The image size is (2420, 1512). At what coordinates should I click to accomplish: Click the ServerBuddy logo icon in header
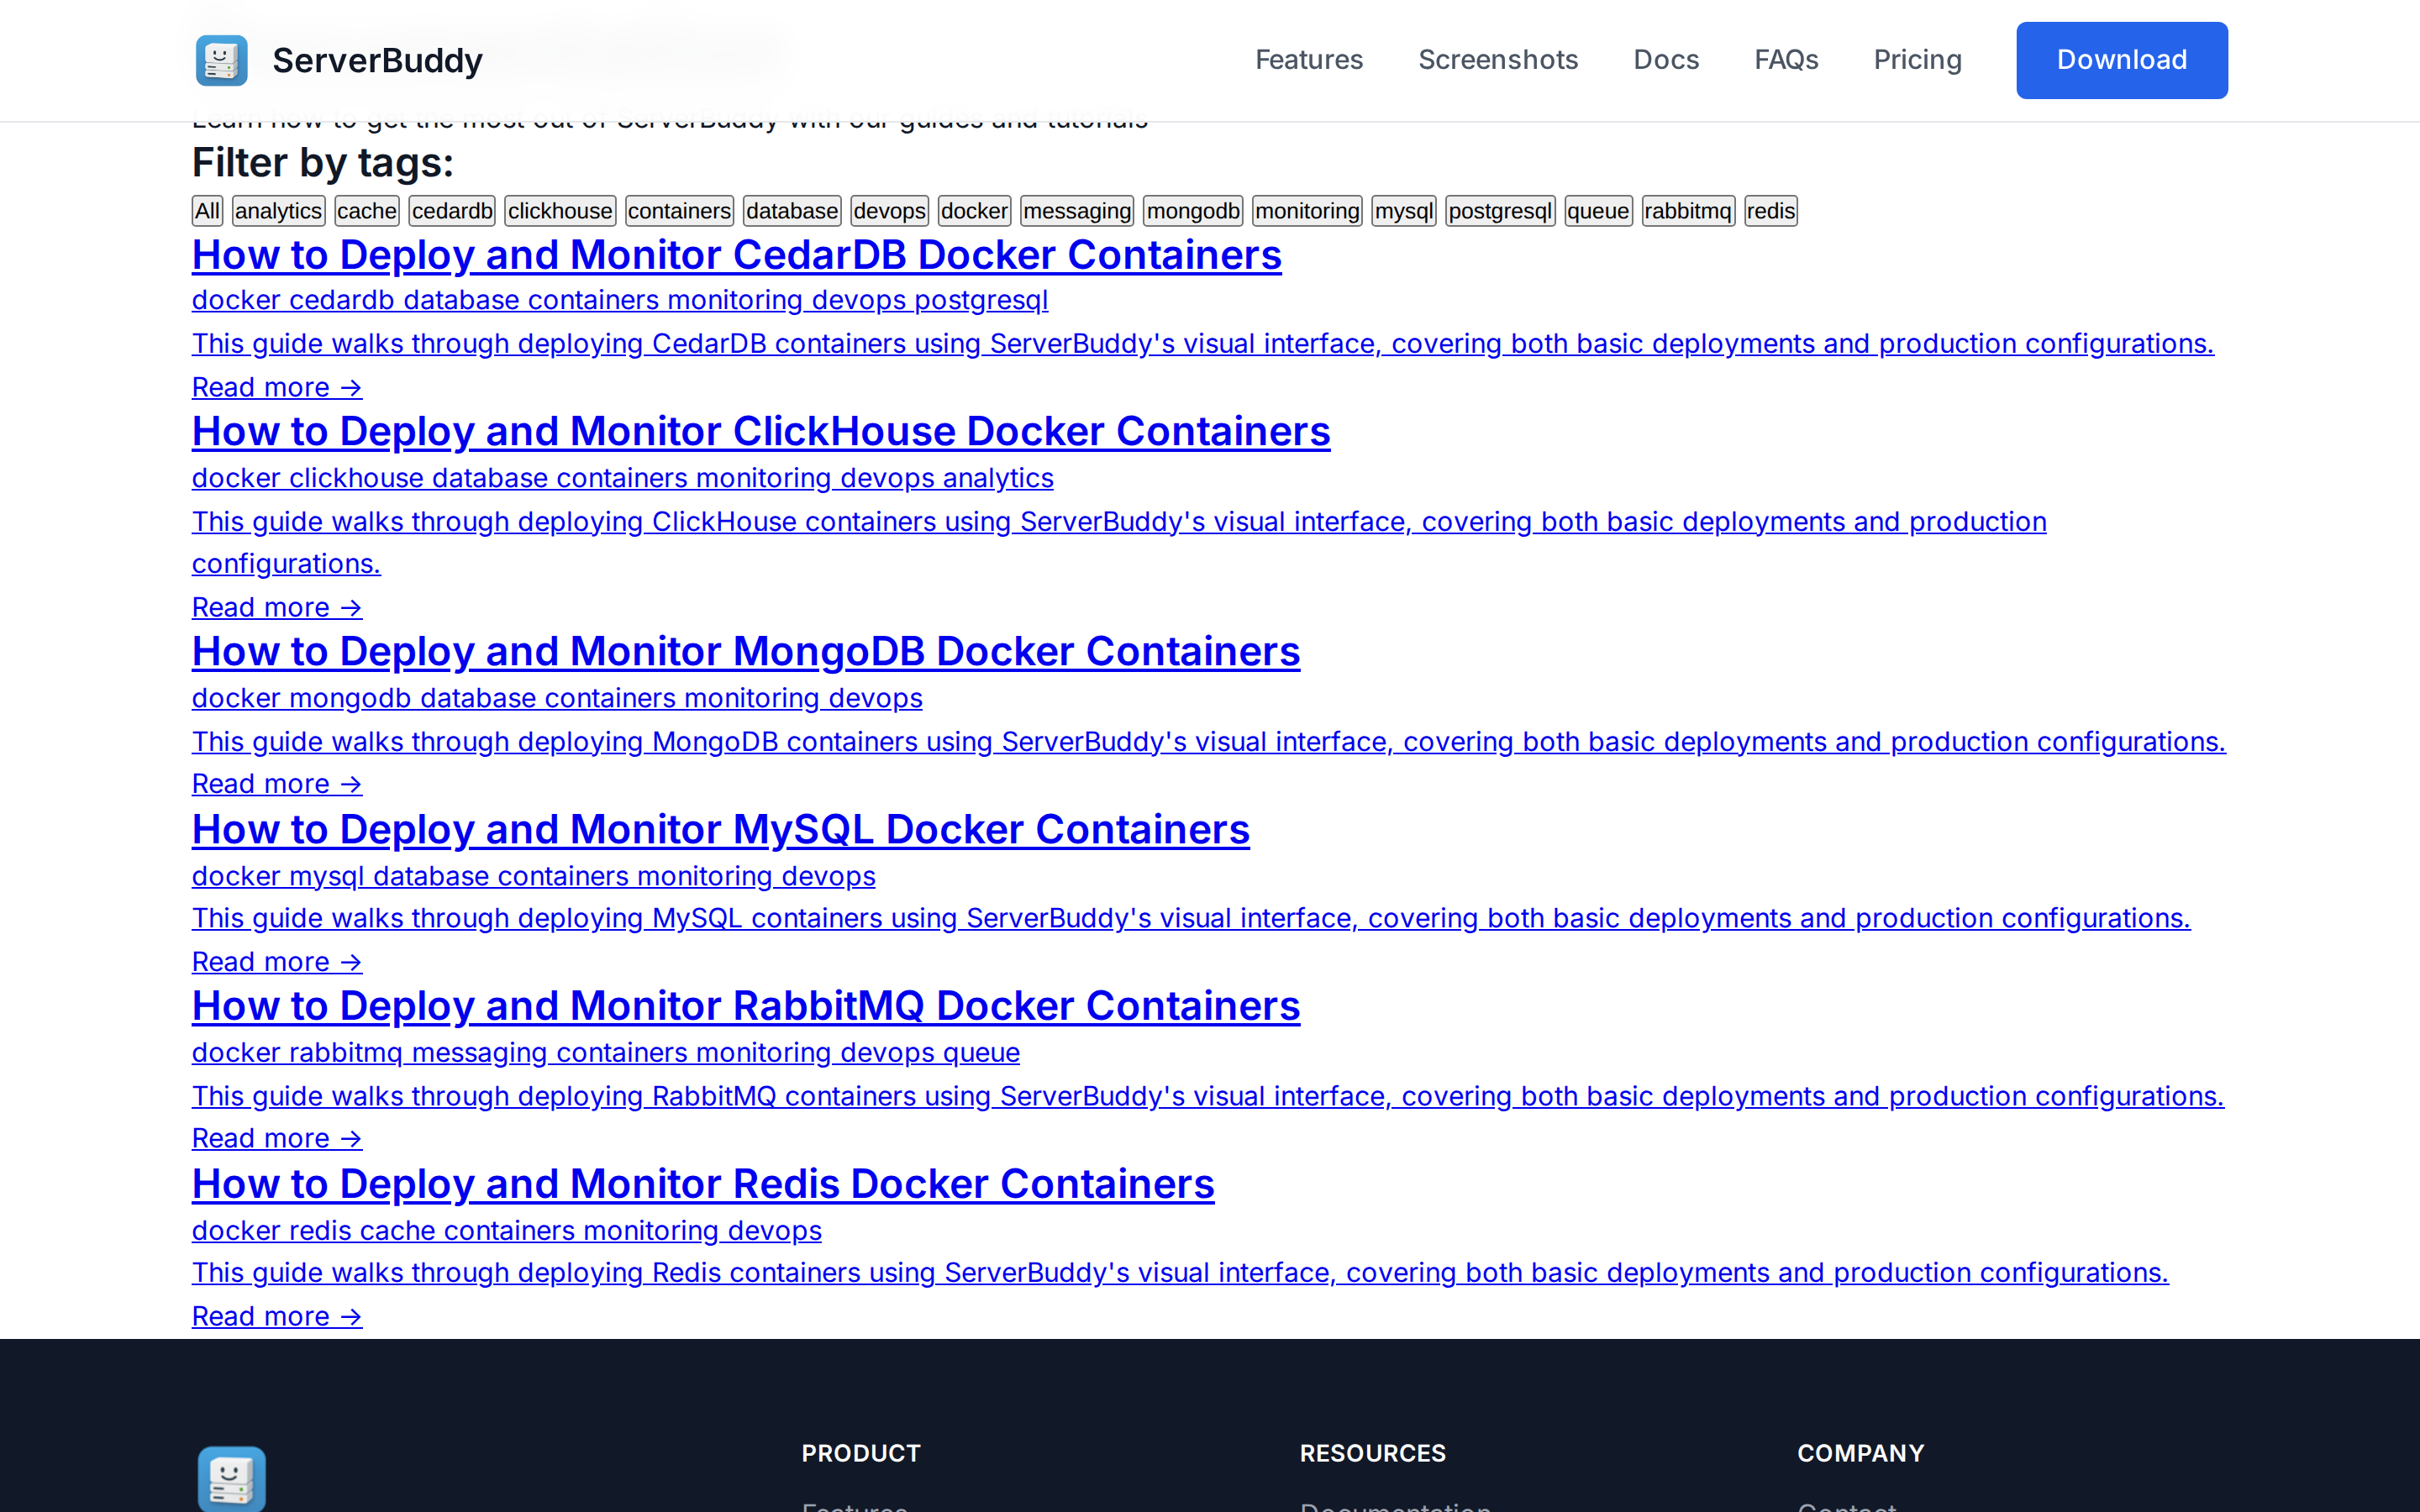221,60
